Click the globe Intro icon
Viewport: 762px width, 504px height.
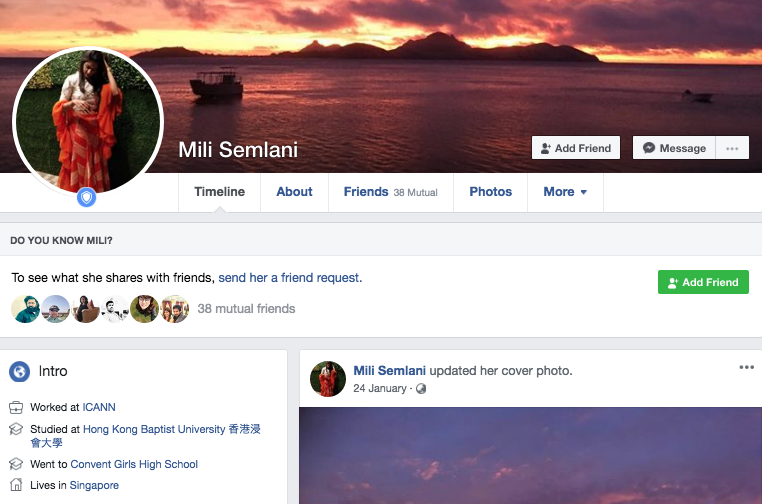point(19,372)
